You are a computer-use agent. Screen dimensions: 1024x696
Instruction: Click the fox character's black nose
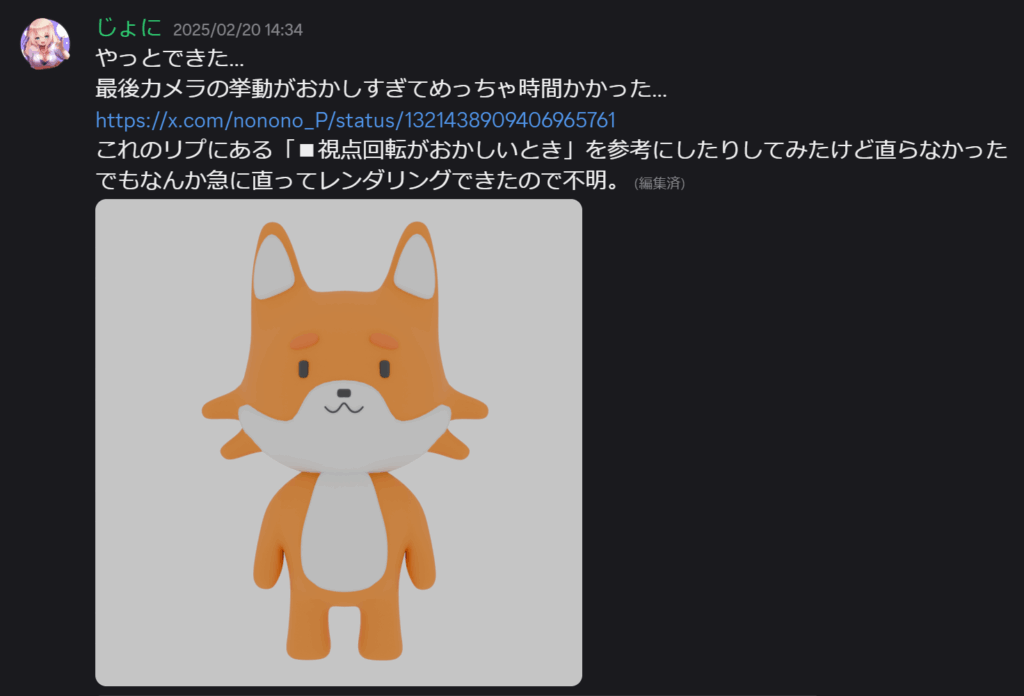344,393
